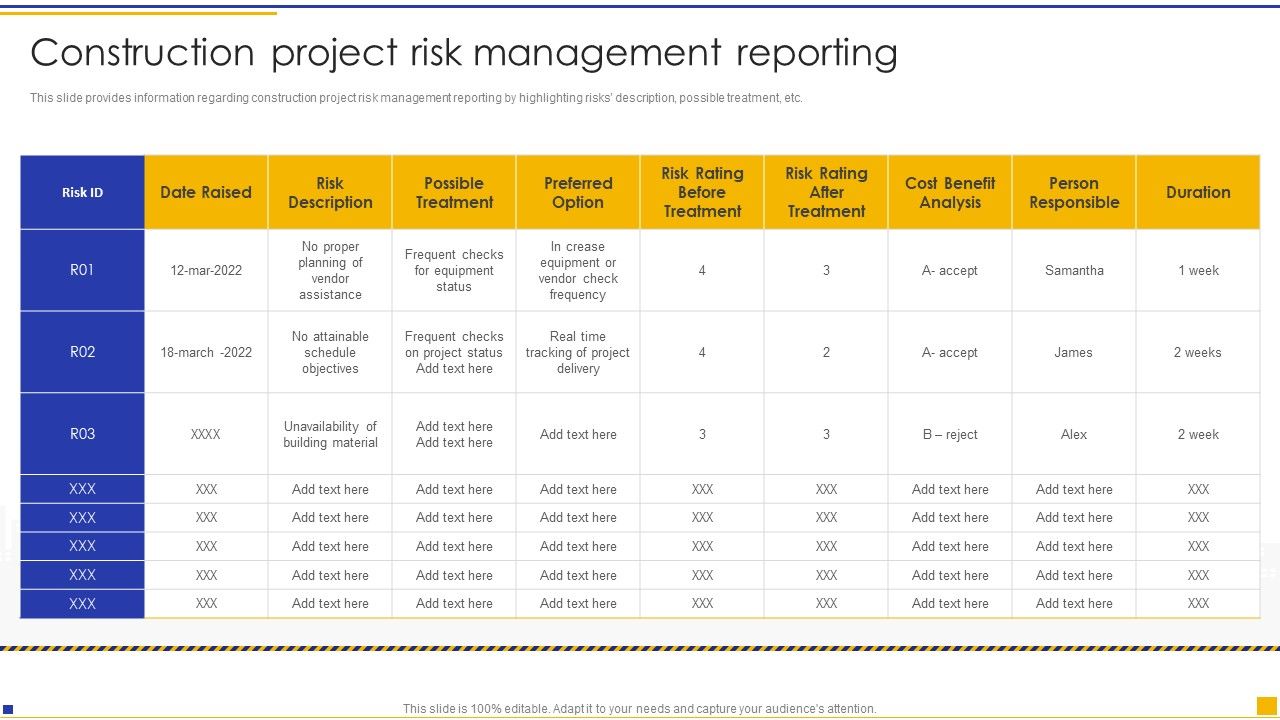
Task: Select 'Unavailability of building material' cell
Action: point(330,434)
